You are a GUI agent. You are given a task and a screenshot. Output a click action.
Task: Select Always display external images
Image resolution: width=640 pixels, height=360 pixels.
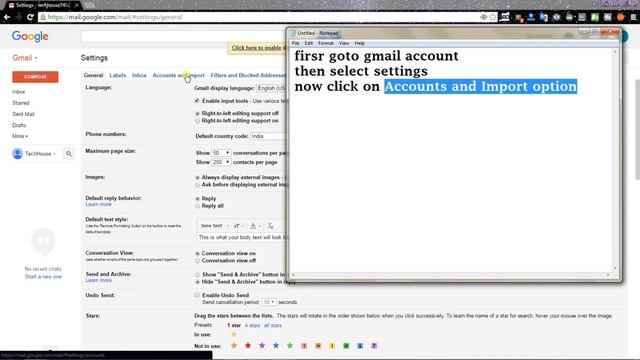198,178
